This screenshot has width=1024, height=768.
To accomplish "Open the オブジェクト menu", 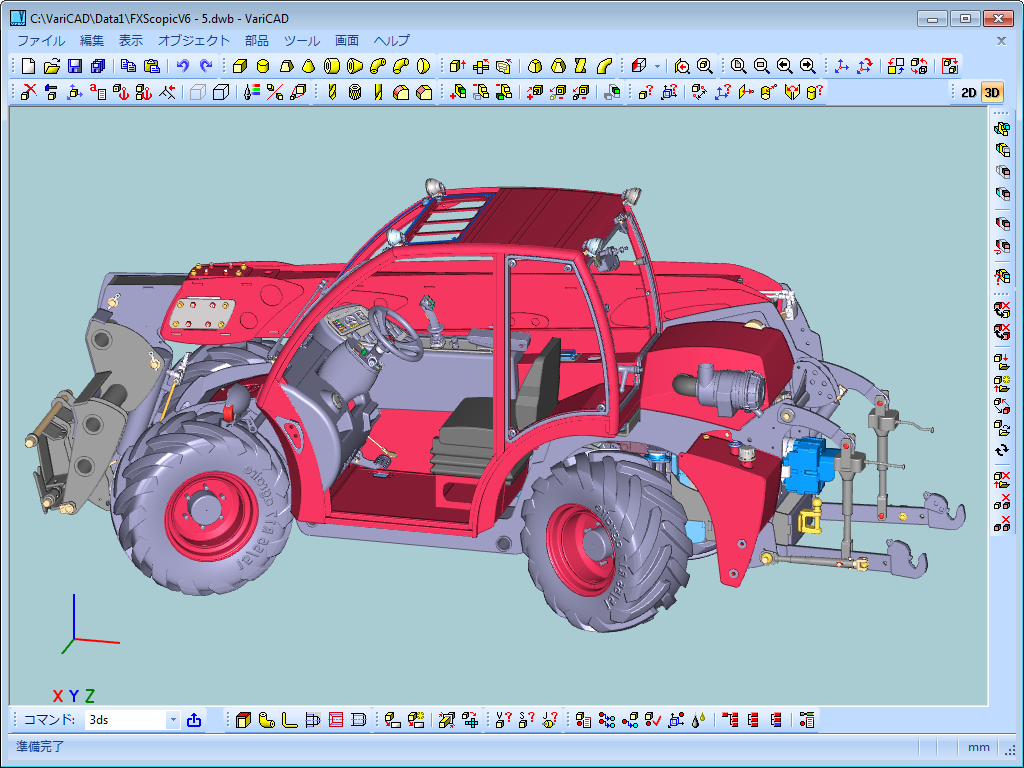I will (194, 41).
